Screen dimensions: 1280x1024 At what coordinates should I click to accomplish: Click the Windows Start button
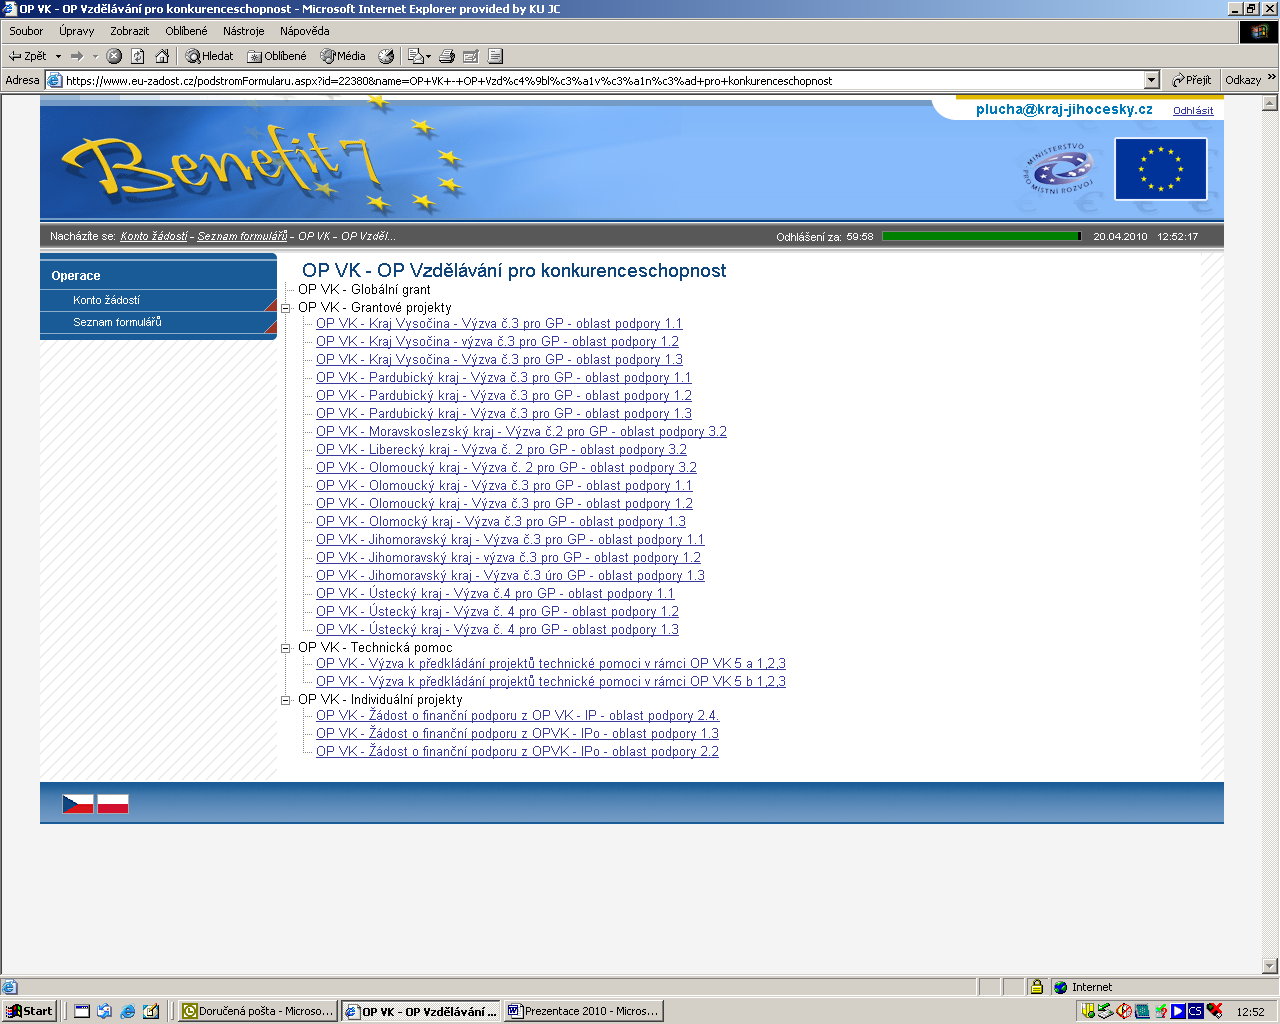click(29, 1011)
